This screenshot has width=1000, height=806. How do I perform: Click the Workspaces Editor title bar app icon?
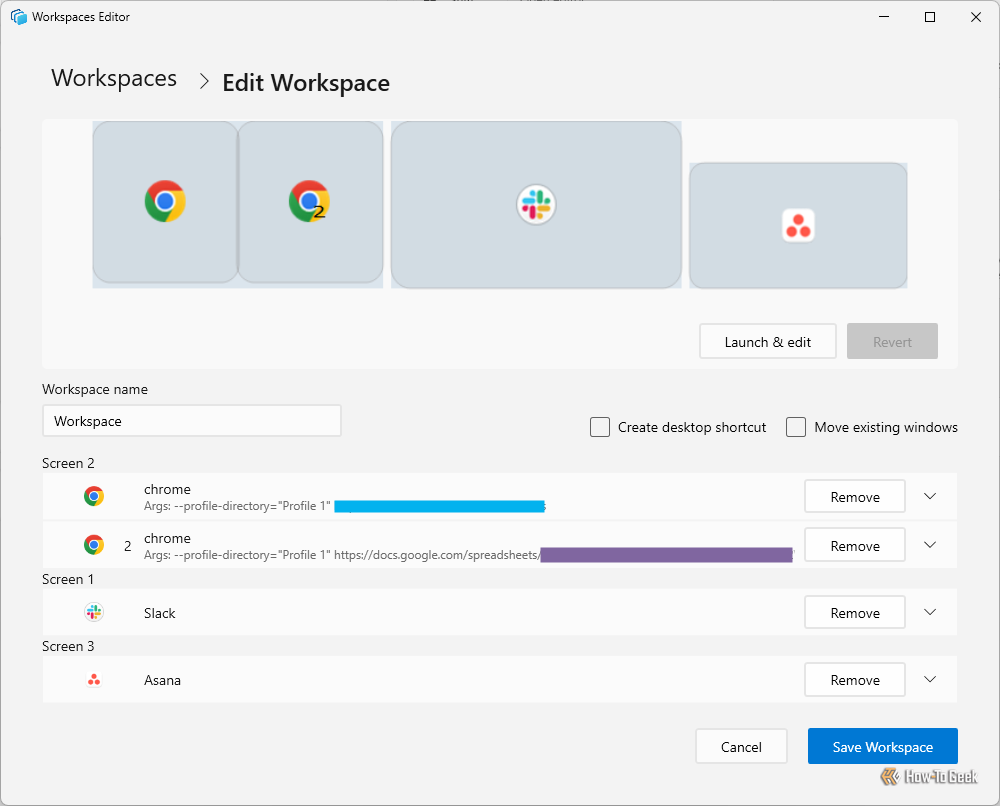click(19, 17)
